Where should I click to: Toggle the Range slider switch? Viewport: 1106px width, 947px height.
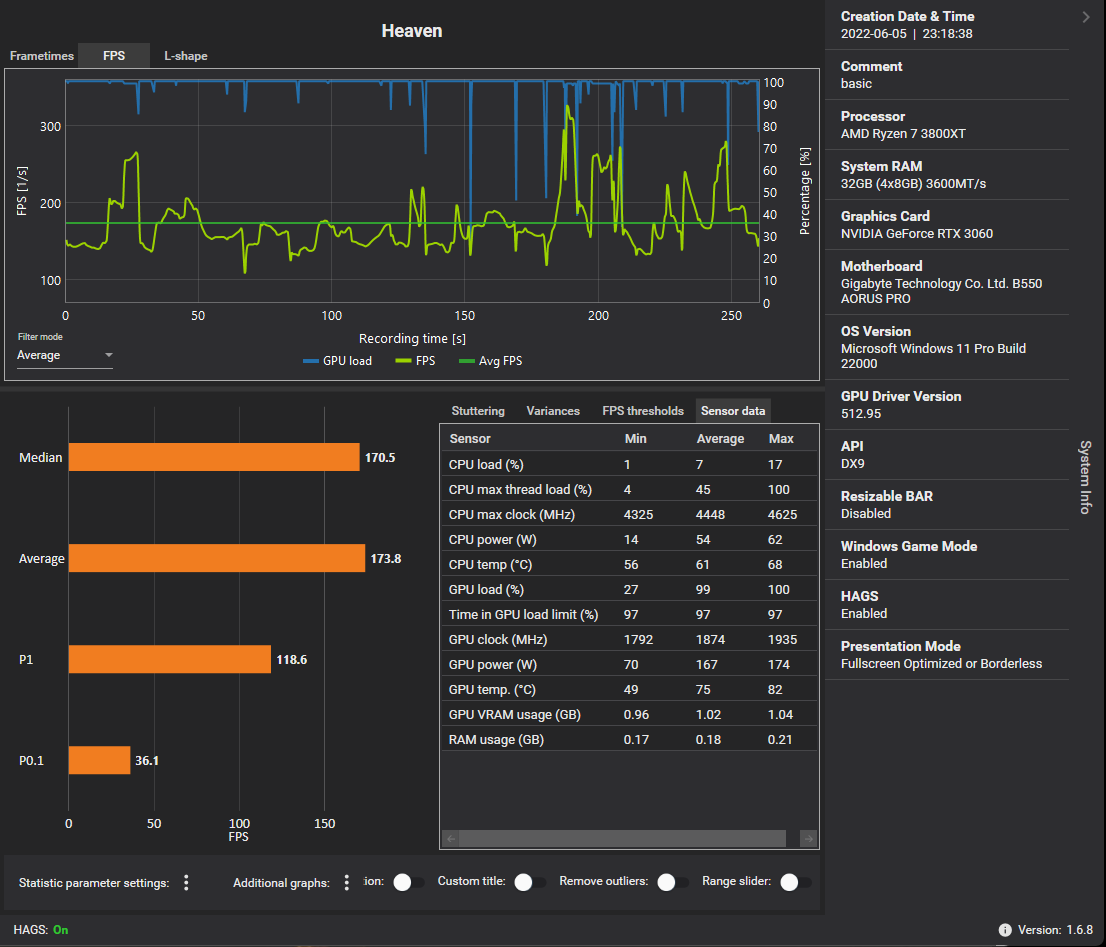pyautogui.click(x=795, y=882)
